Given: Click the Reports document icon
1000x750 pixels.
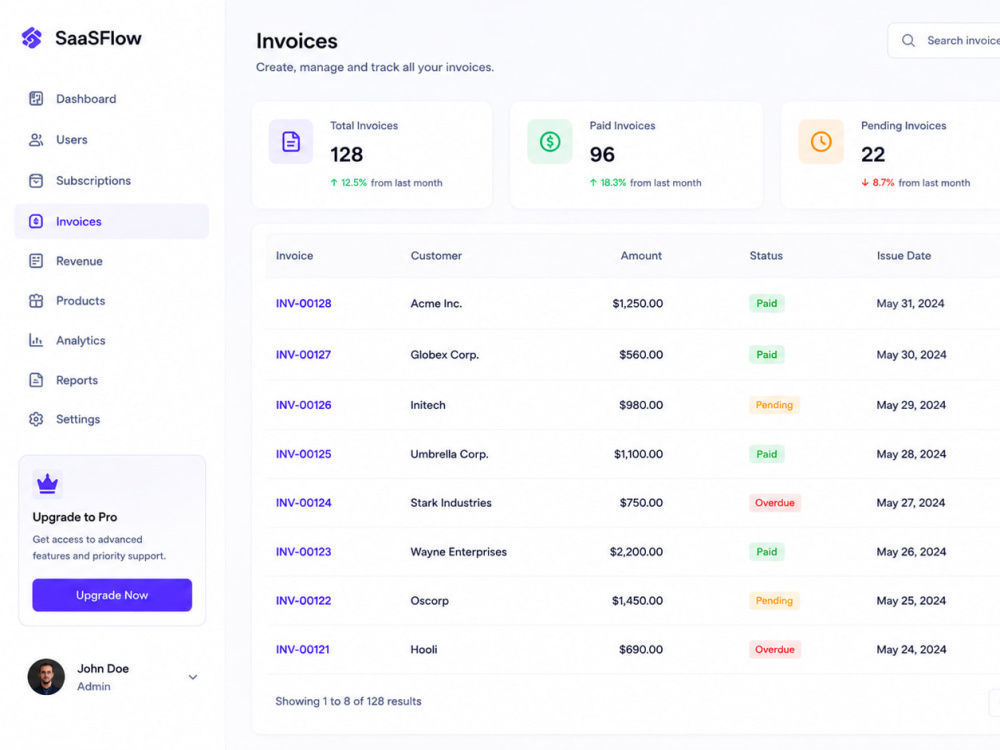Looking at the screenshot, I should 36,380.
